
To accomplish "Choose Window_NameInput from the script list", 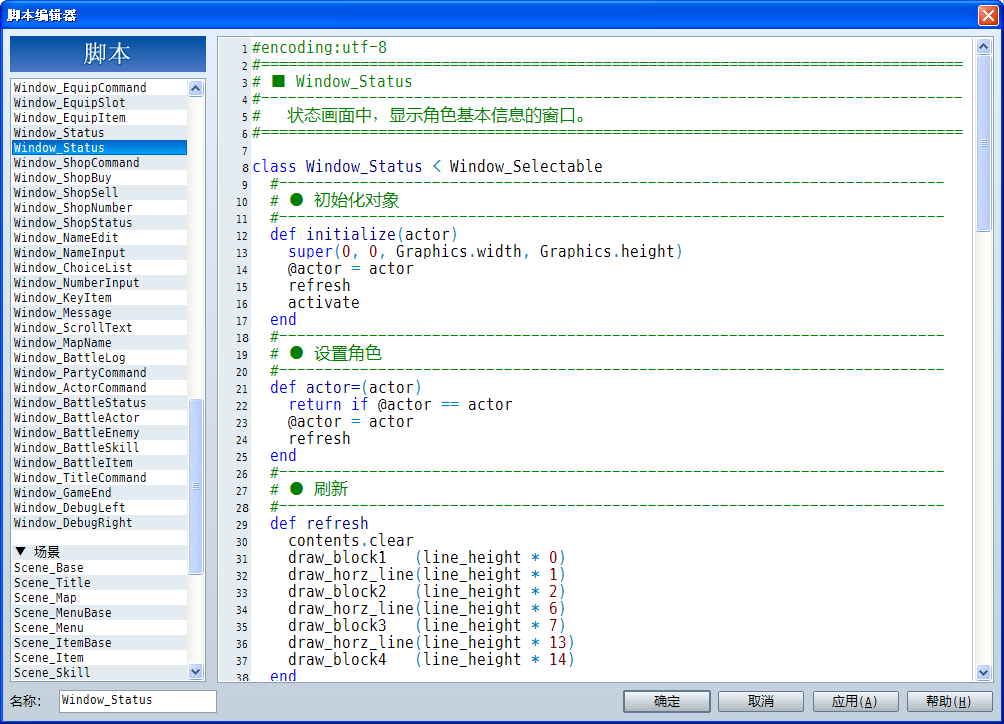I will coord(100,253).
